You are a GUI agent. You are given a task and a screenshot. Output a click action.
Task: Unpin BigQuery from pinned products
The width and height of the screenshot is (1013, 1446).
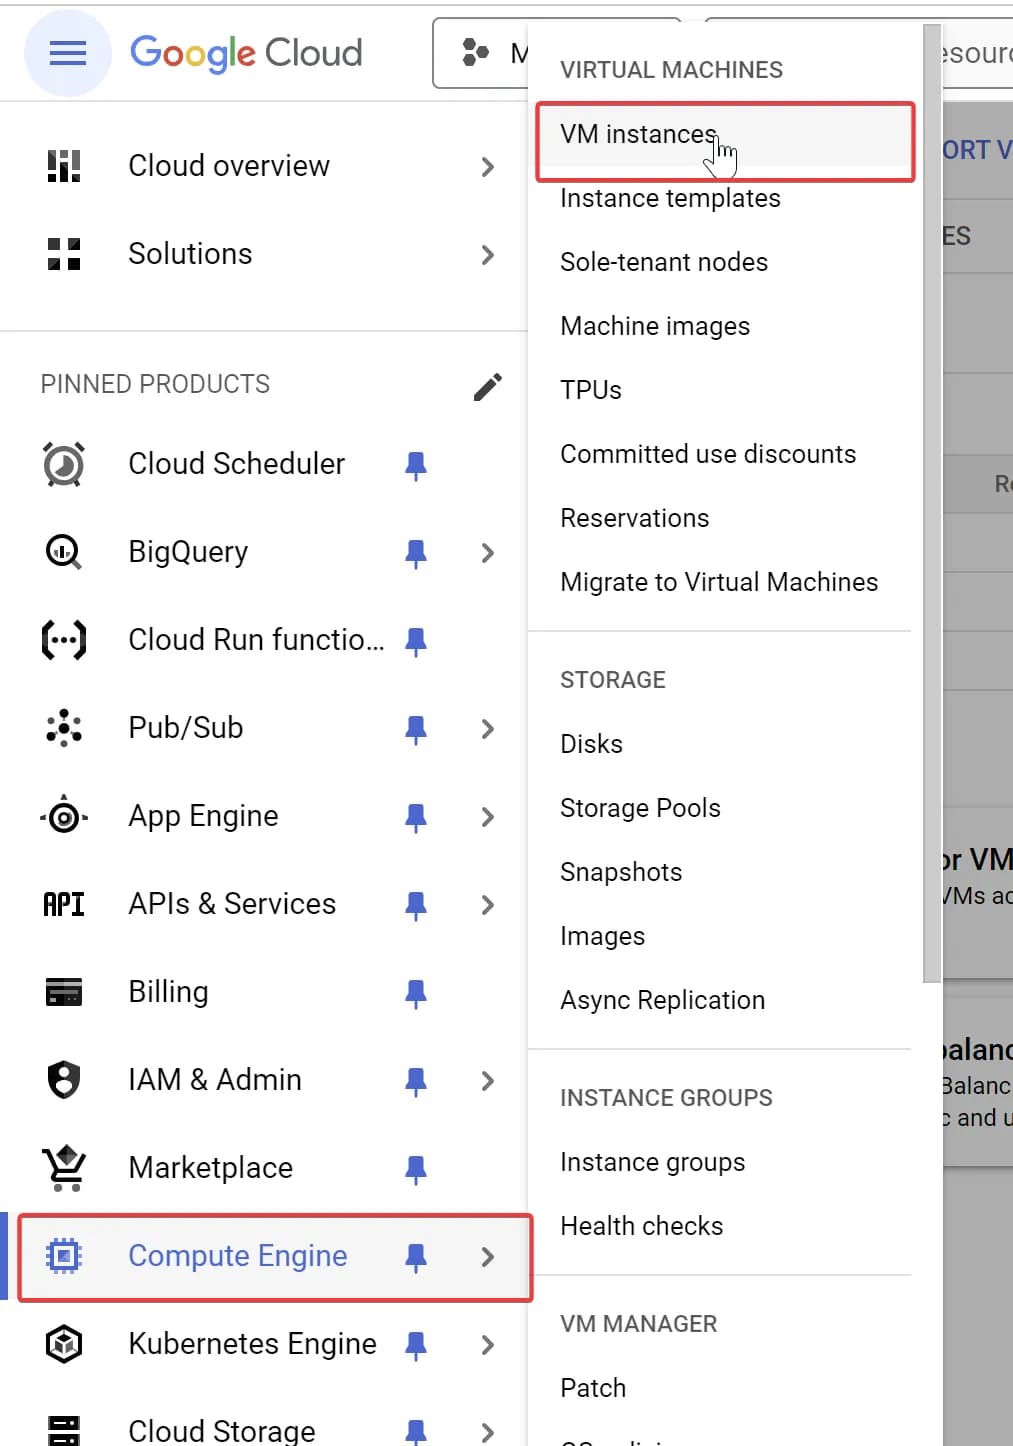[x=416, y=553]
